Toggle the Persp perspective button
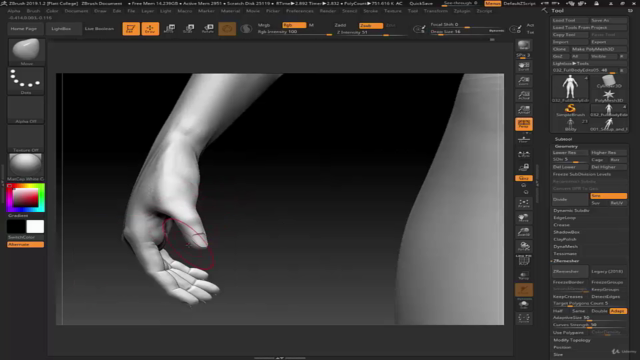640x360 pixels. point(524,124)
